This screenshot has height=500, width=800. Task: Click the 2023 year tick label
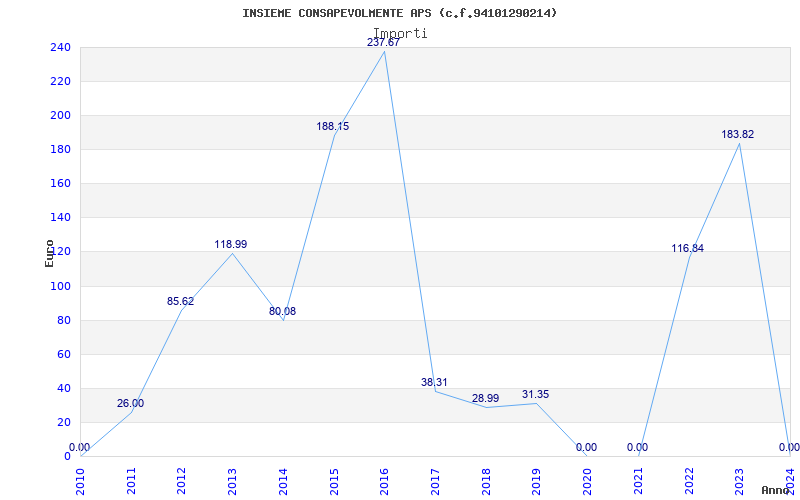tap(739, 481)
